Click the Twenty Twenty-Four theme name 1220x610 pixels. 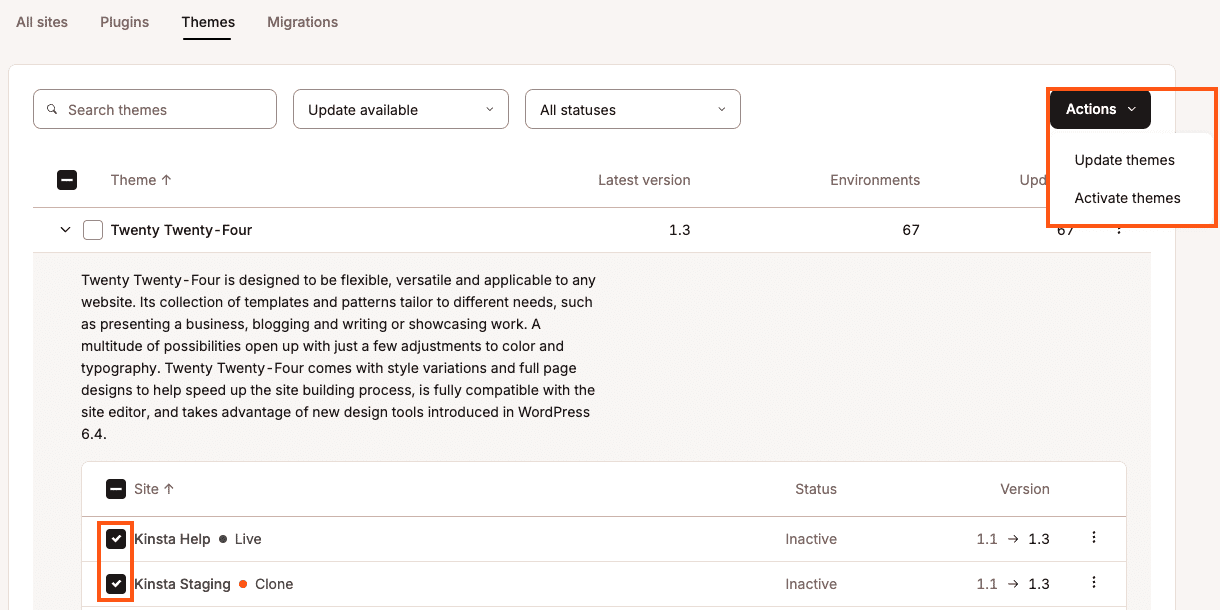tap(181, 230)
